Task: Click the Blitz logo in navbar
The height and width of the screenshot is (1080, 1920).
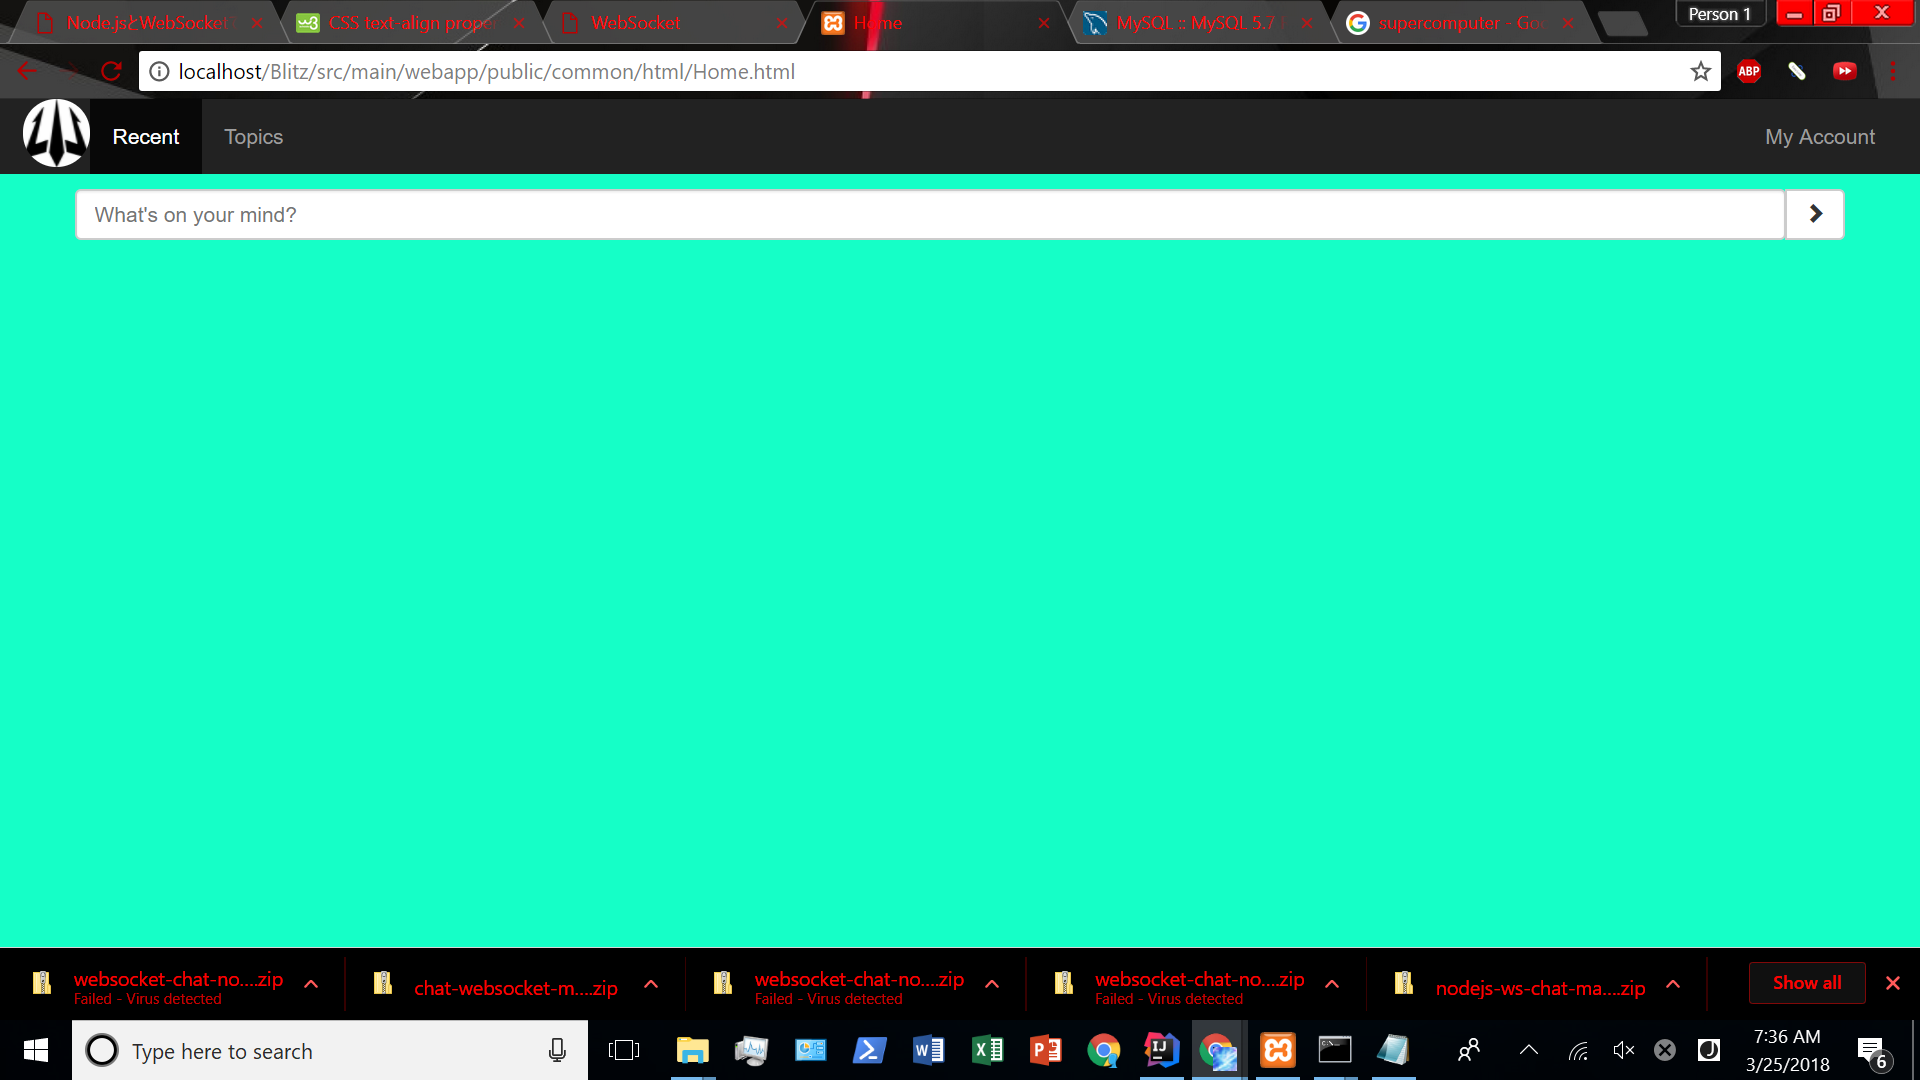Action: tap(56, 134)
